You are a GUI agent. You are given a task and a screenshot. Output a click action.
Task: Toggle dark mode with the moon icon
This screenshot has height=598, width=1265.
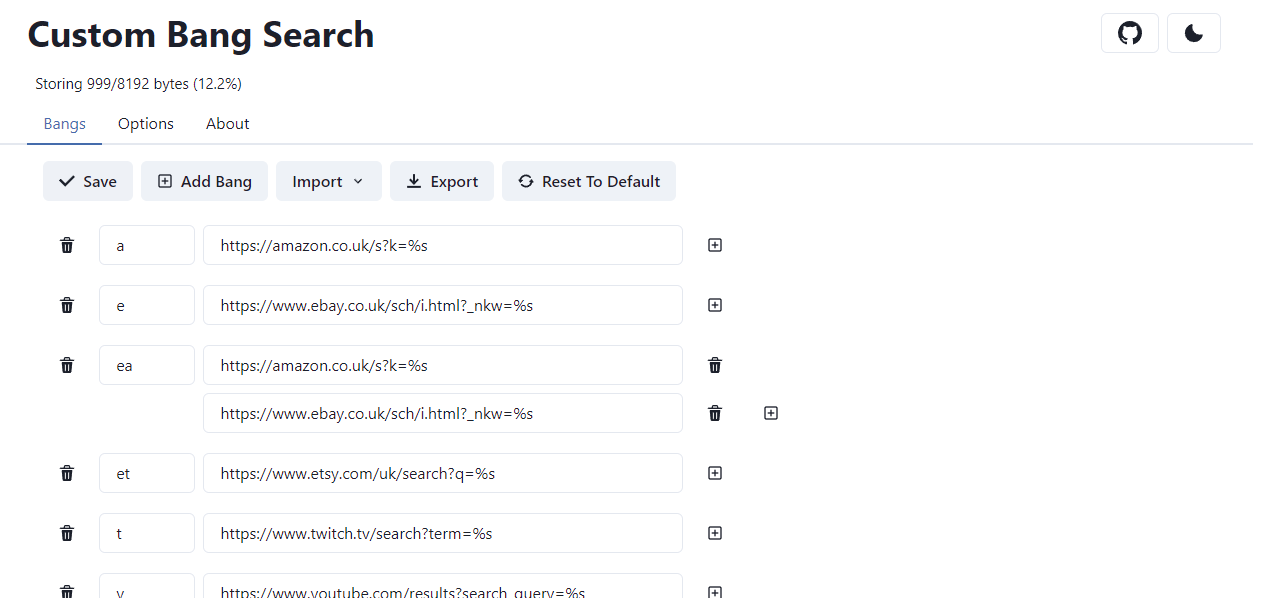pyautogui.click(x=1193, y=32)
